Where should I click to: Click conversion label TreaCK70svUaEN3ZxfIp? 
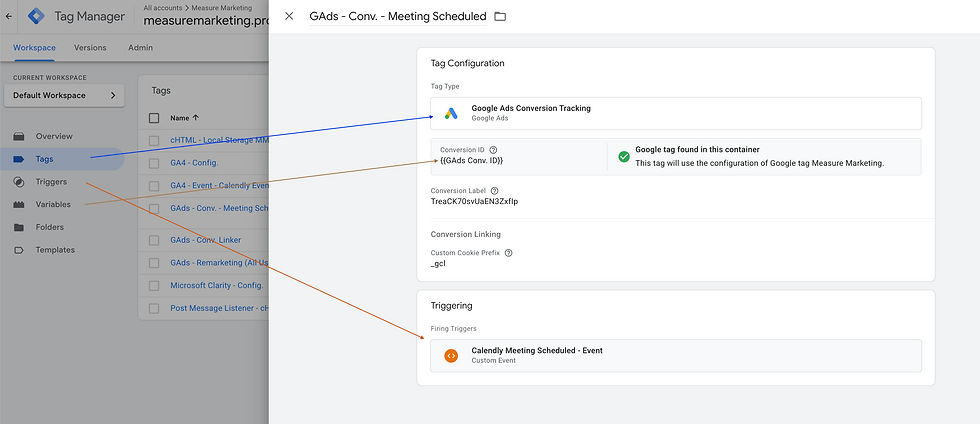point(474,201)
